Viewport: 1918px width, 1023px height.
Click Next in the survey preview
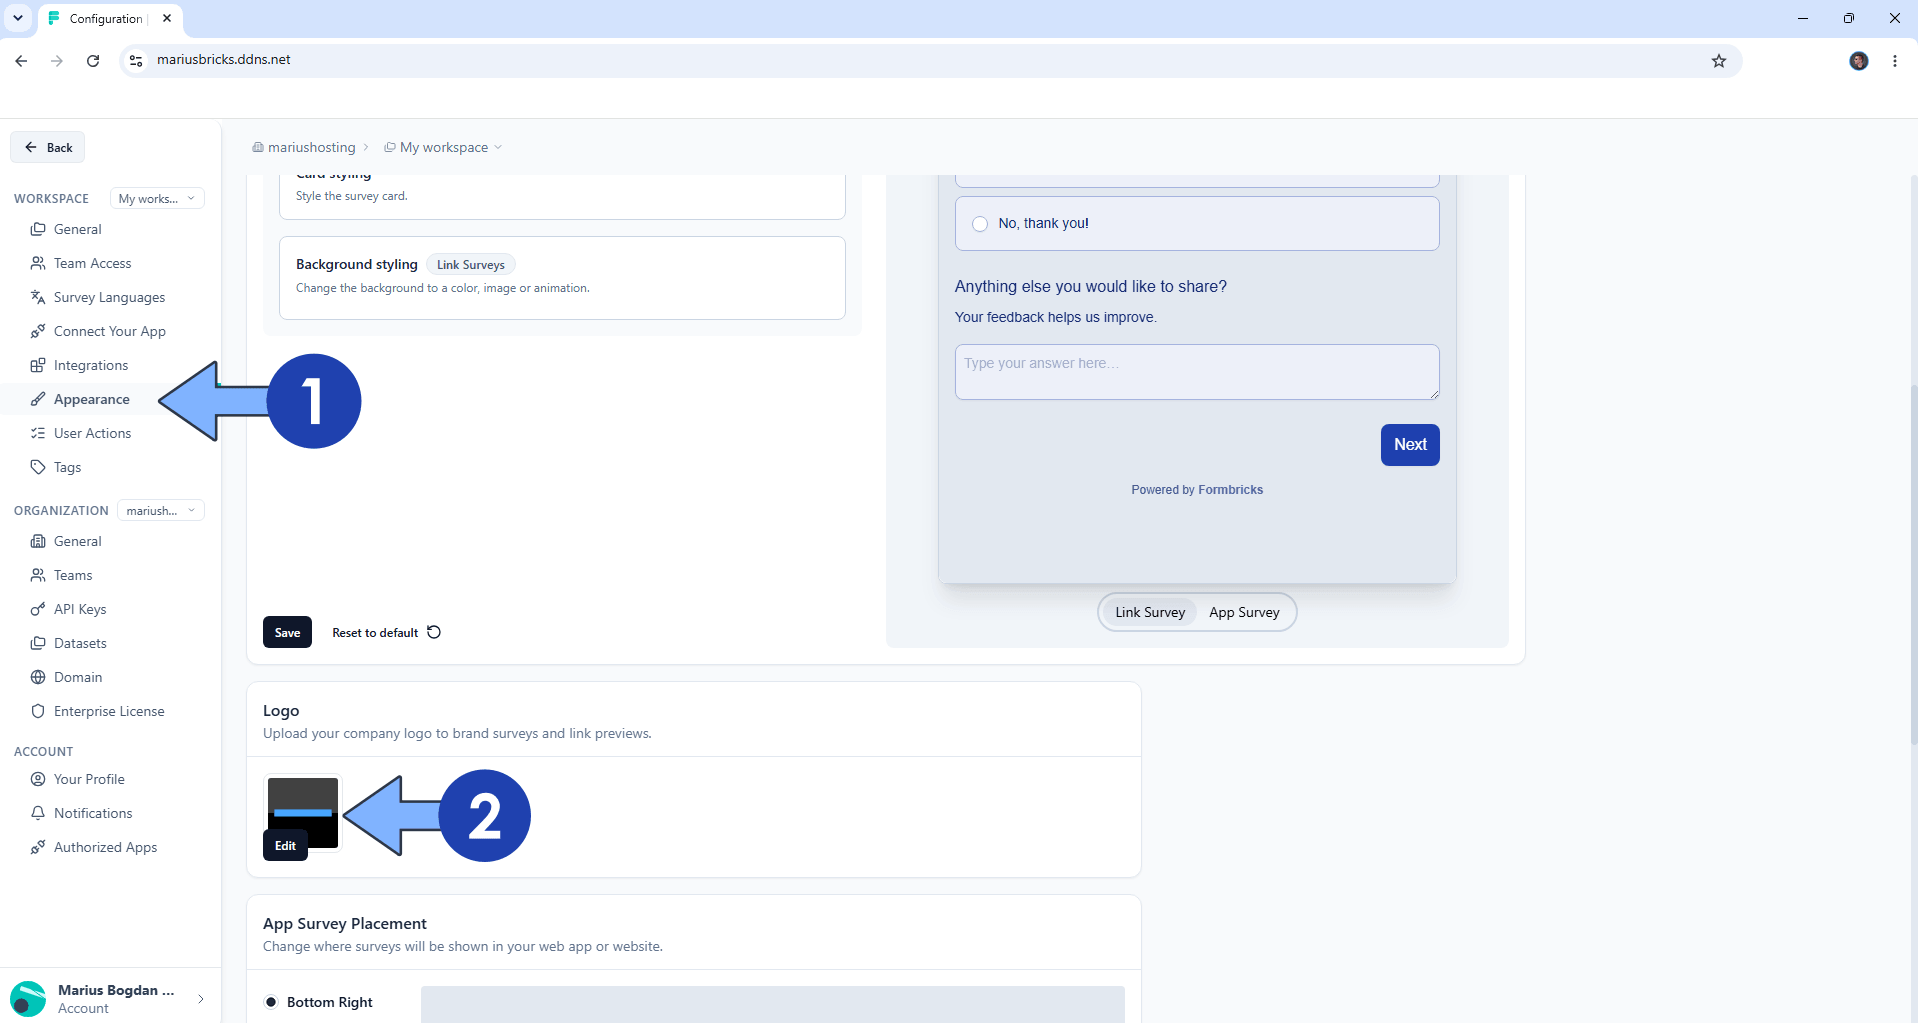1410,445
